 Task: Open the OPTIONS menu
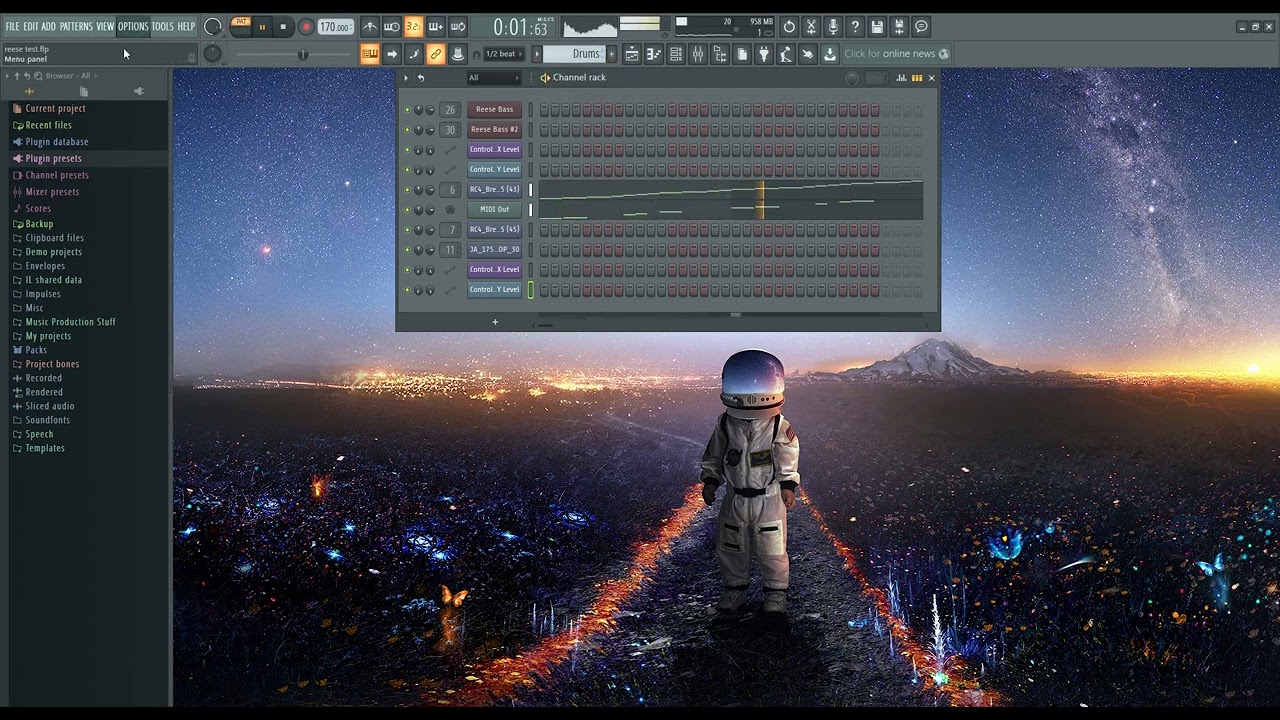coord(132,27)
